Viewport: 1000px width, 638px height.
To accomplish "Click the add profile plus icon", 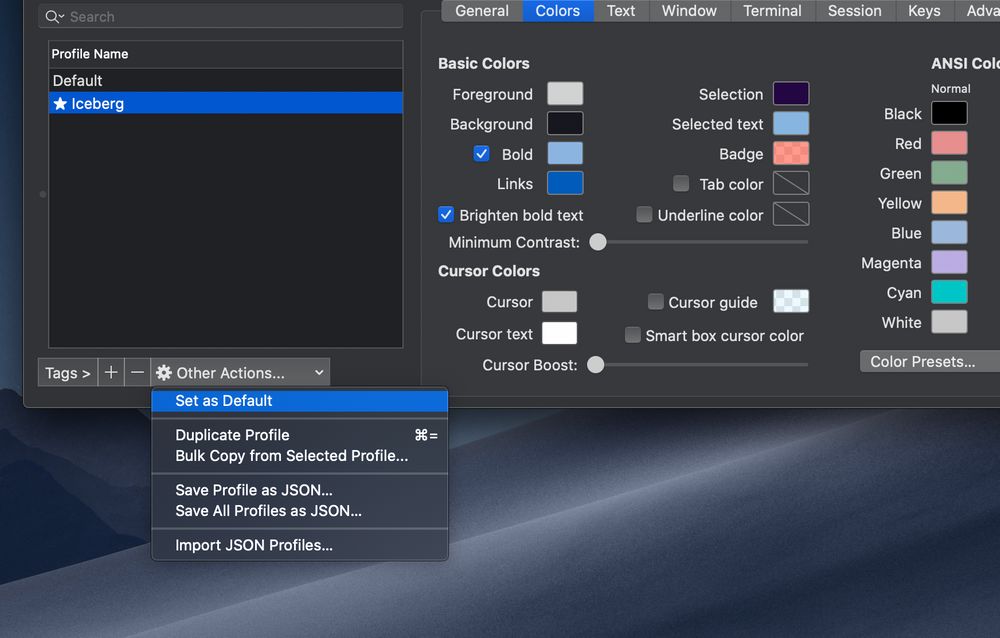I will pos(111,373).
